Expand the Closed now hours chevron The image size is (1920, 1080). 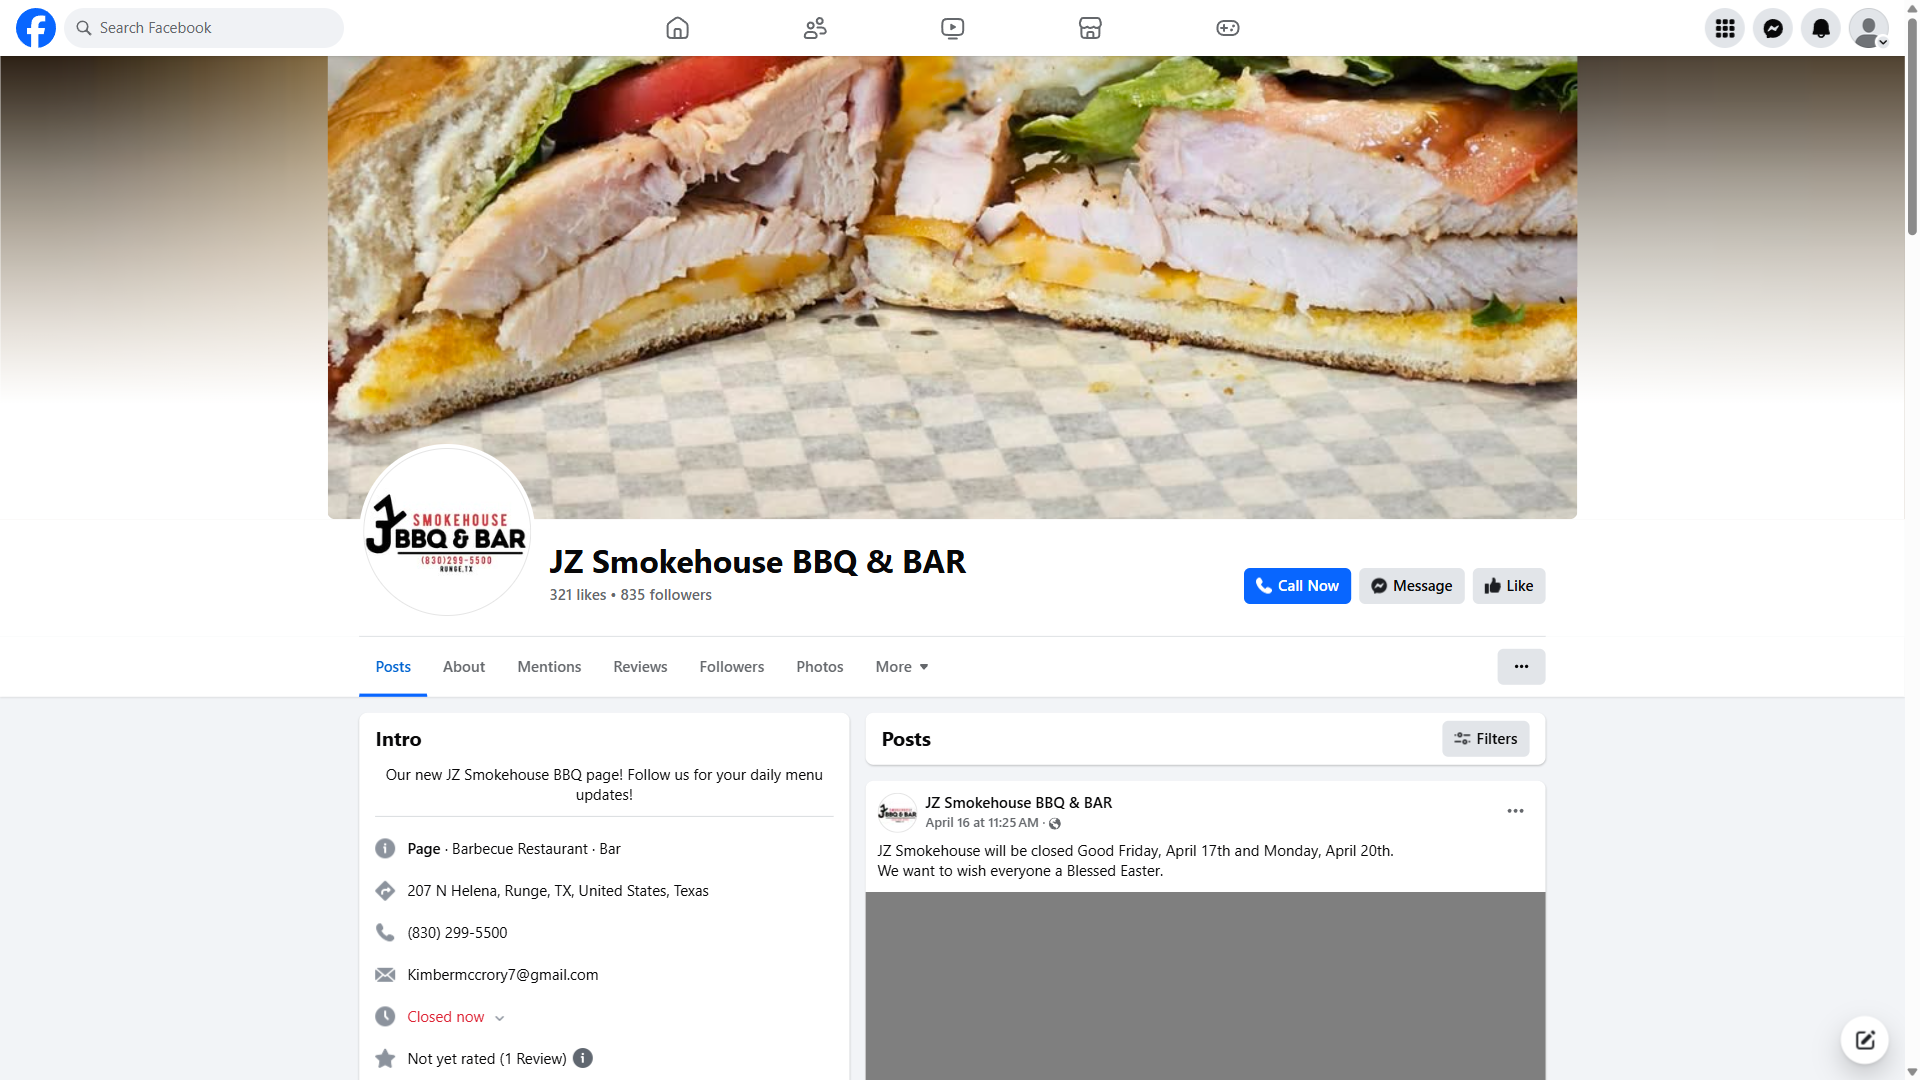(x=499, y=1018)
